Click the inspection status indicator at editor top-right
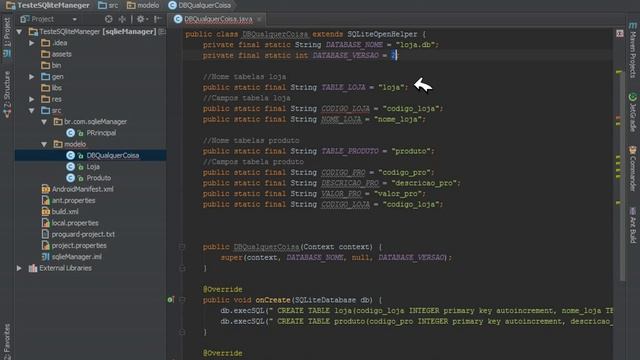 click(620, 33)
